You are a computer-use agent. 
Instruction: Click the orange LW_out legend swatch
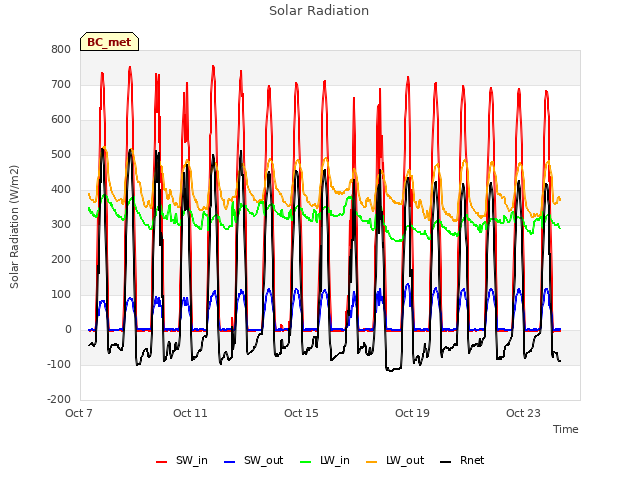coord(372,462)
